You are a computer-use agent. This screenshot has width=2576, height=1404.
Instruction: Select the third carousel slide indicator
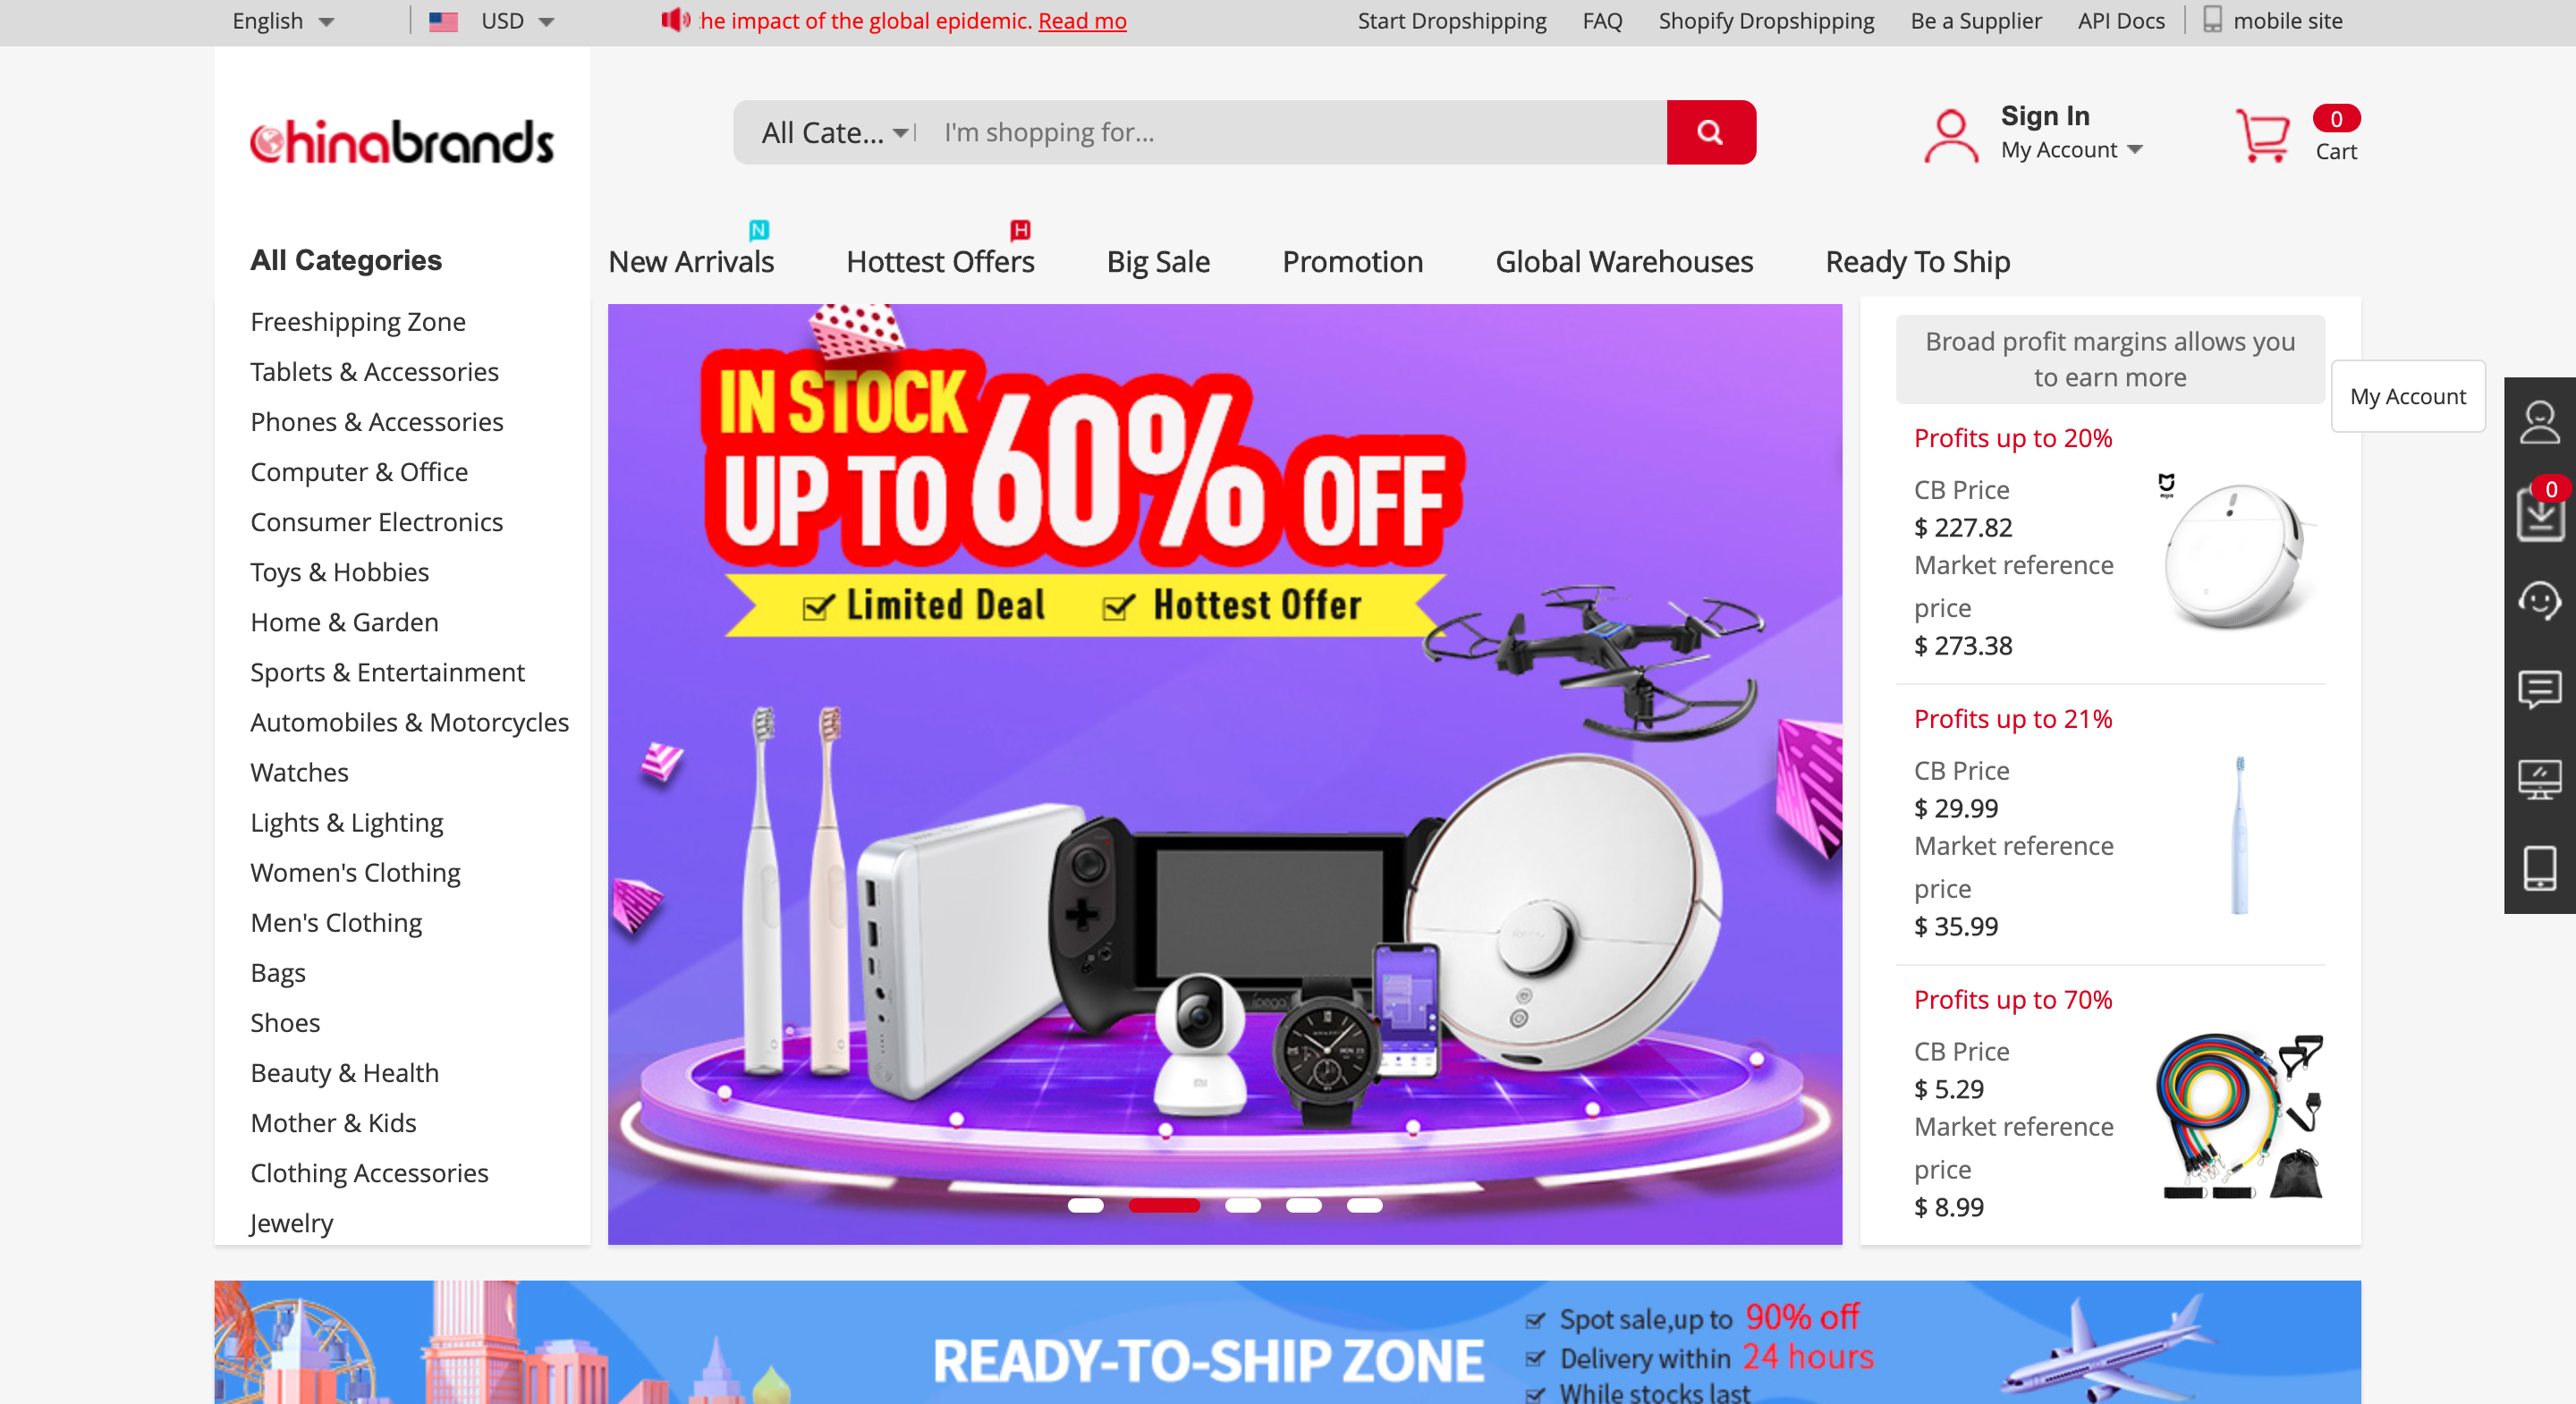1242,1205
